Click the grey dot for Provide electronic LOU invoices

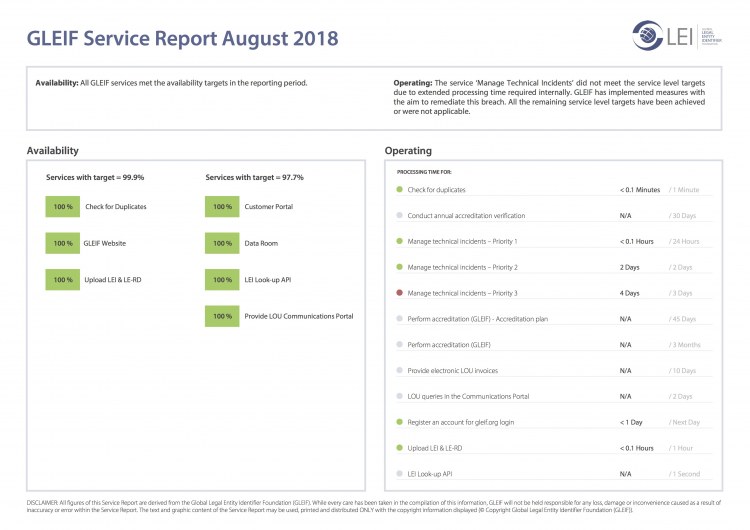pyautogui.click(x=400, y=370)
